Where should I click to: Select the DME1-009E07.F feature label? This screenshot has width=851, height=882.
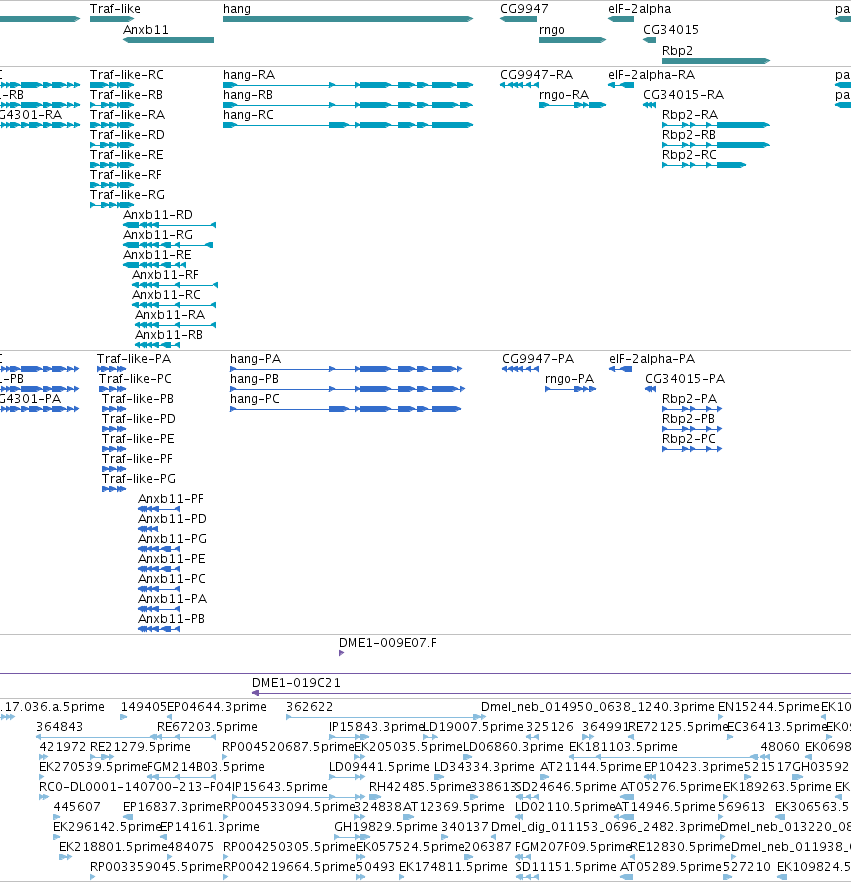pyautogui.click(x=388, y=643)
